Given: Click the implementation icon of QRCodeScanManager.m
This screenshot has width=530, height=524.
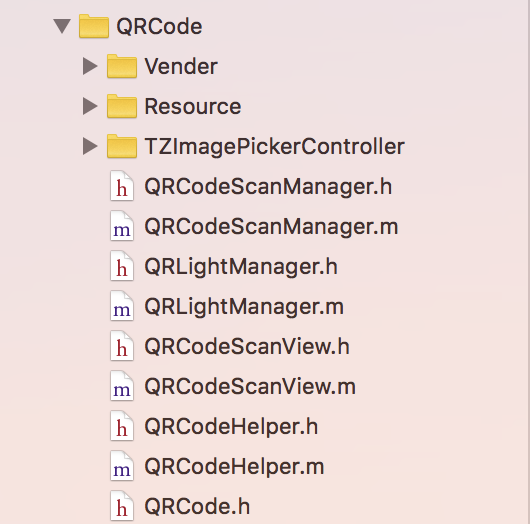Looking at the screenshot, I should pyautogui.click(x=122, y=226).
